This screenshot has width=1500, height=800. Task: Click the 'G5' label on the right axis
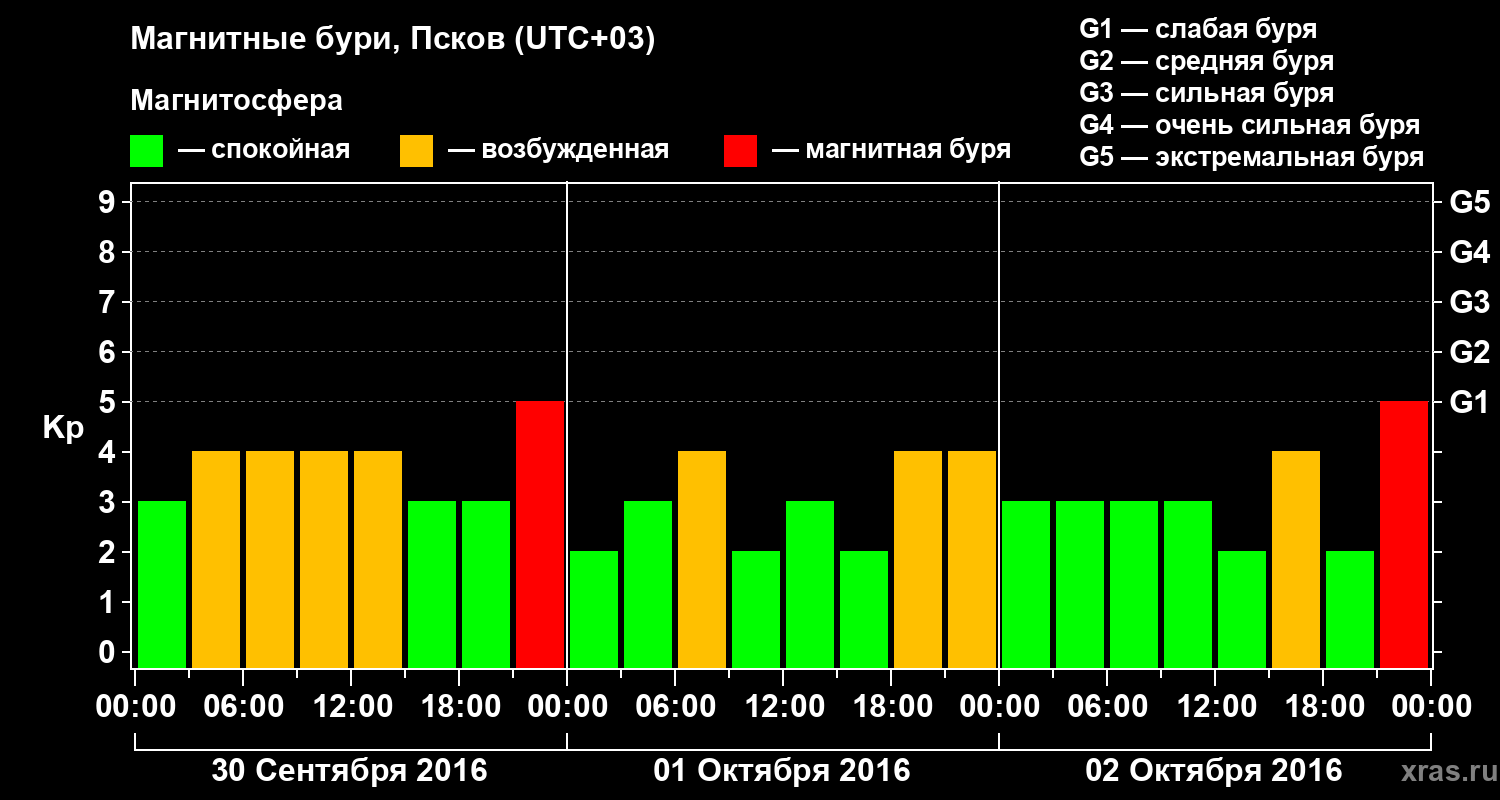[x=1469, y=203]
